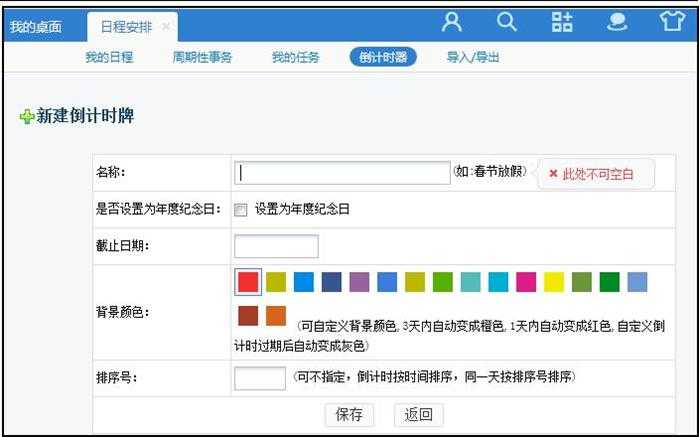Pick the bright green color swatch
The height and width of the screenshot is (437, 699).
pos(443,282)
